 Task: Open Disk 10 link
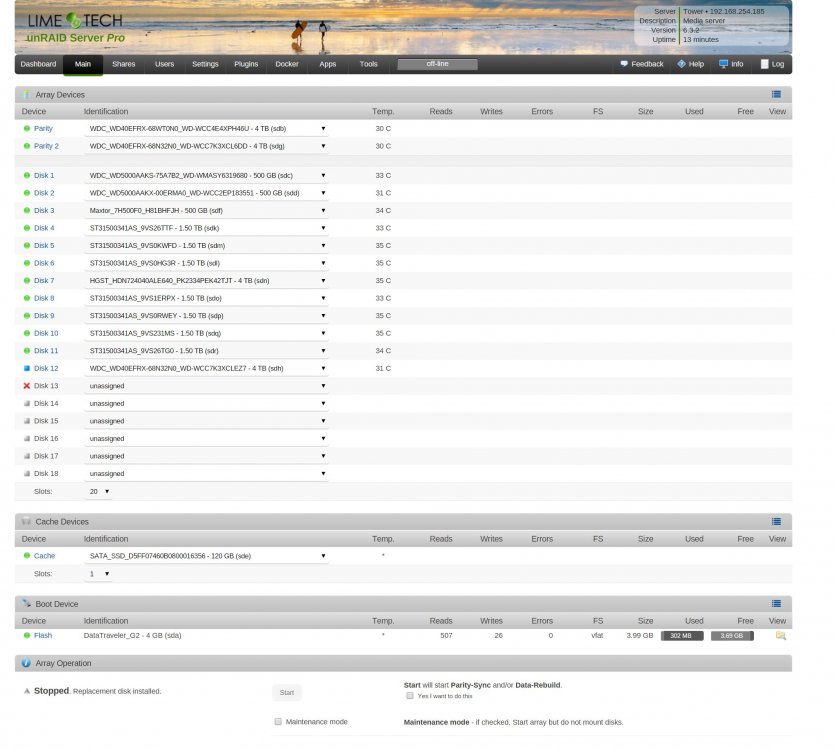46,333
